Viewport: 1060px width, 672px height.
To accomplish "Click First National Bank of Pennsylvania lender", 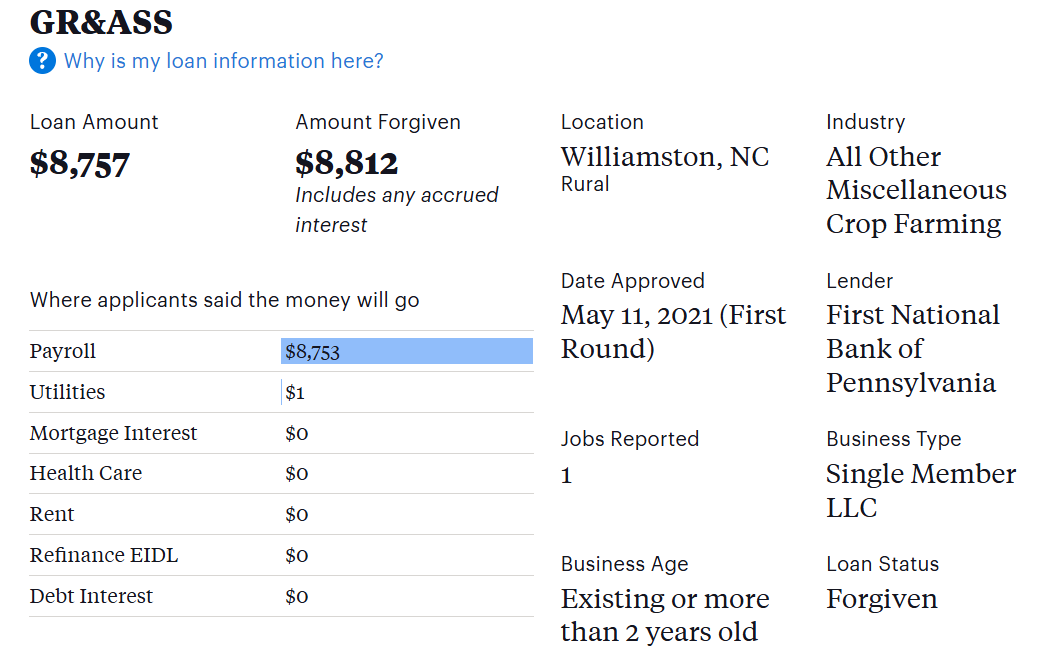I will click(x=913, y=349).
